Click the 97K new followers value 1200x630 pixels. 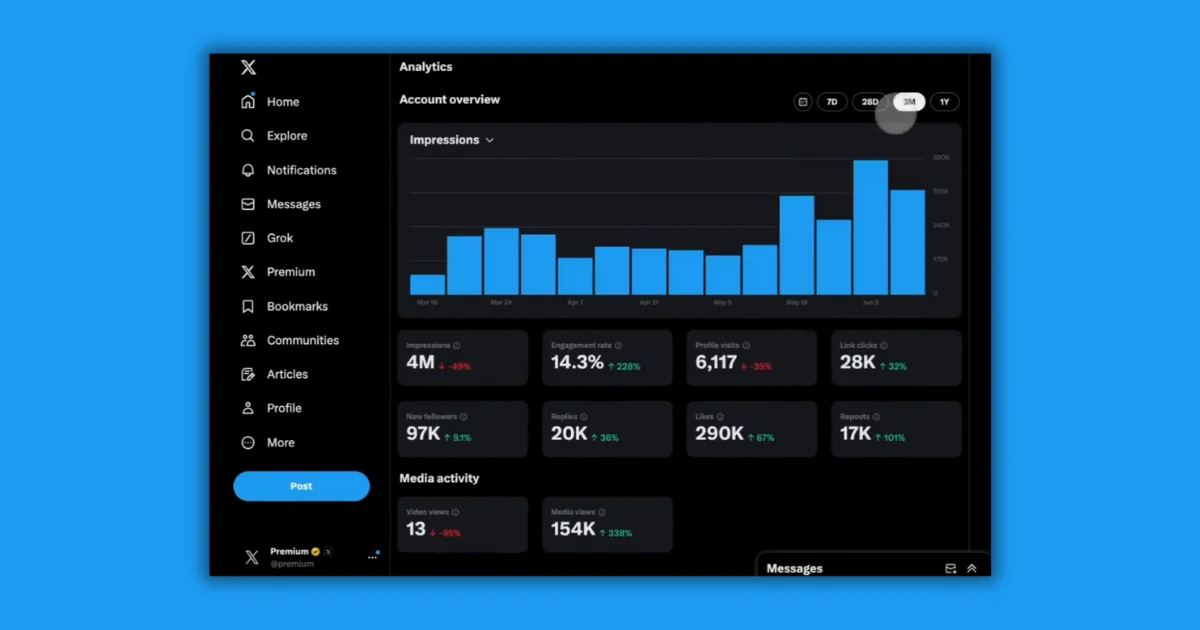[423, 434]
